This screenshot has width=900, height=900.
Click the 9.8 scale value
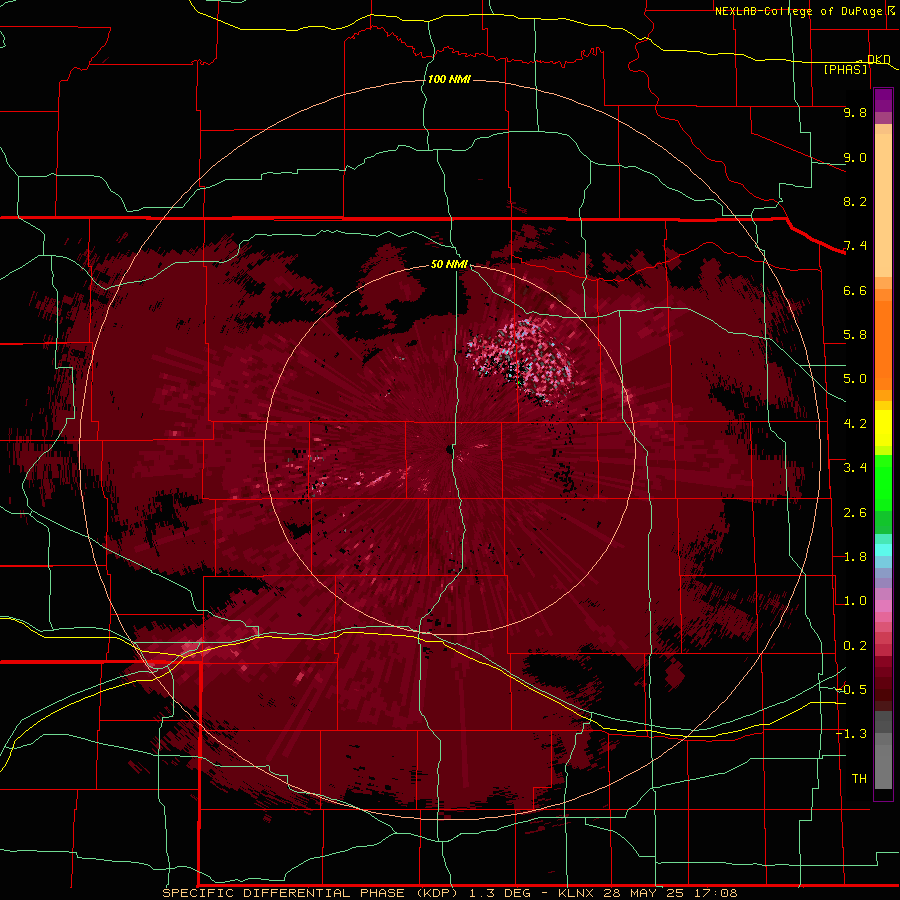(x=855, y=112)
